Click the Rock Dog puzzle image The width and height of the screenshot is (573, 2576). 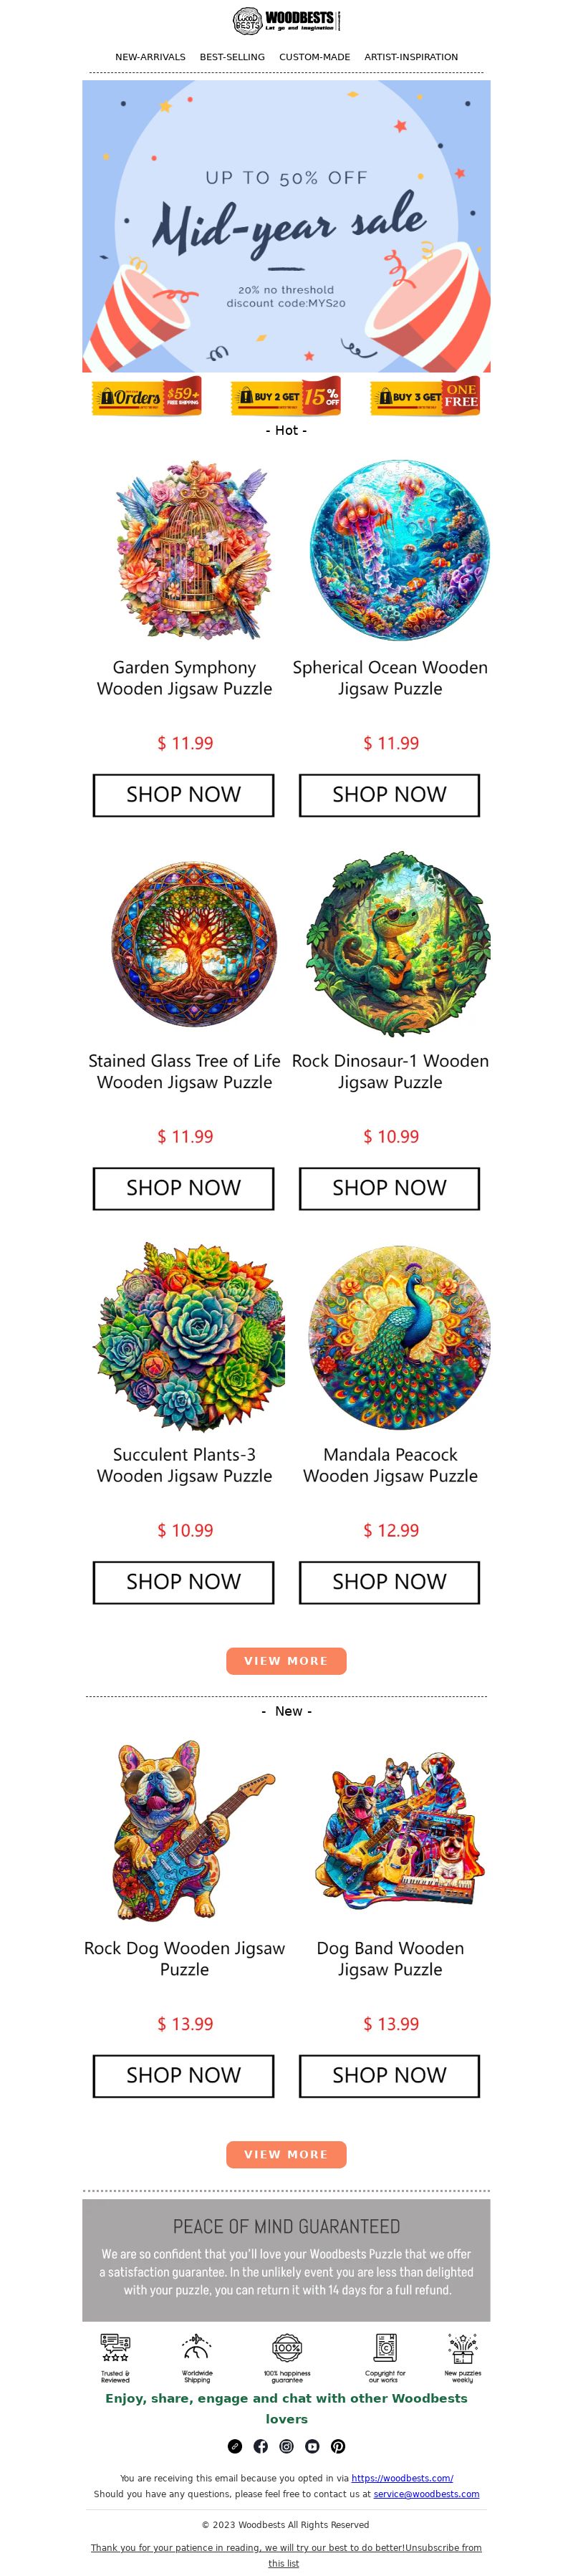184,1832
